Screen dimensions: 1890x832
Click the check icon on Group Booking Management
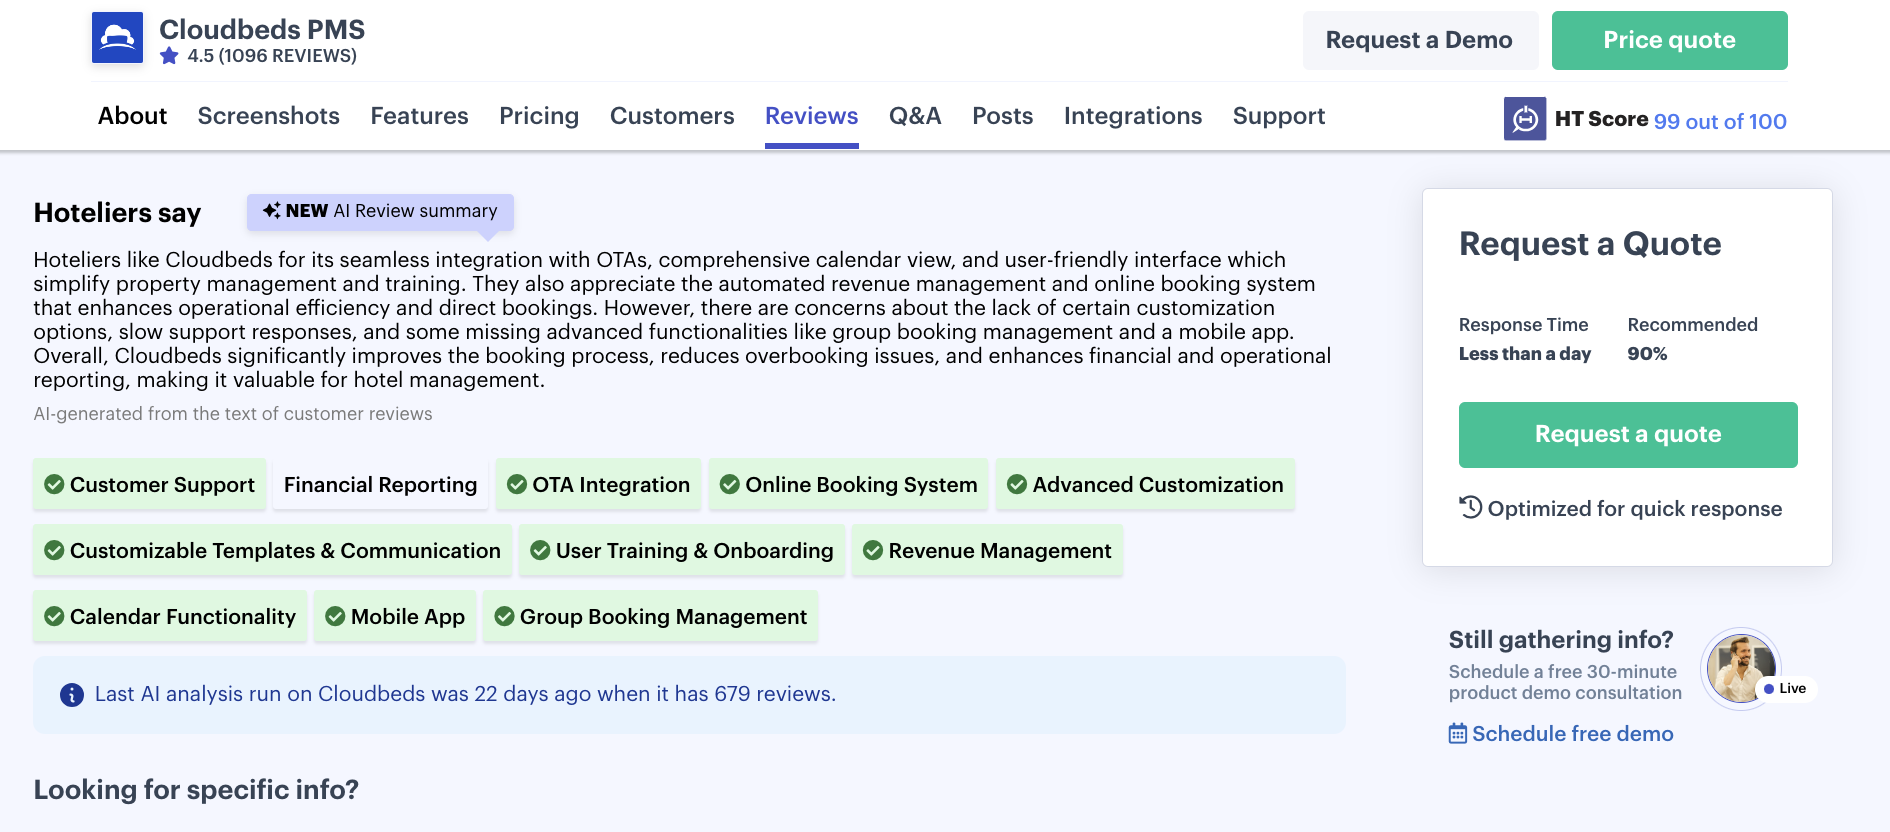(x=504, y=617)
